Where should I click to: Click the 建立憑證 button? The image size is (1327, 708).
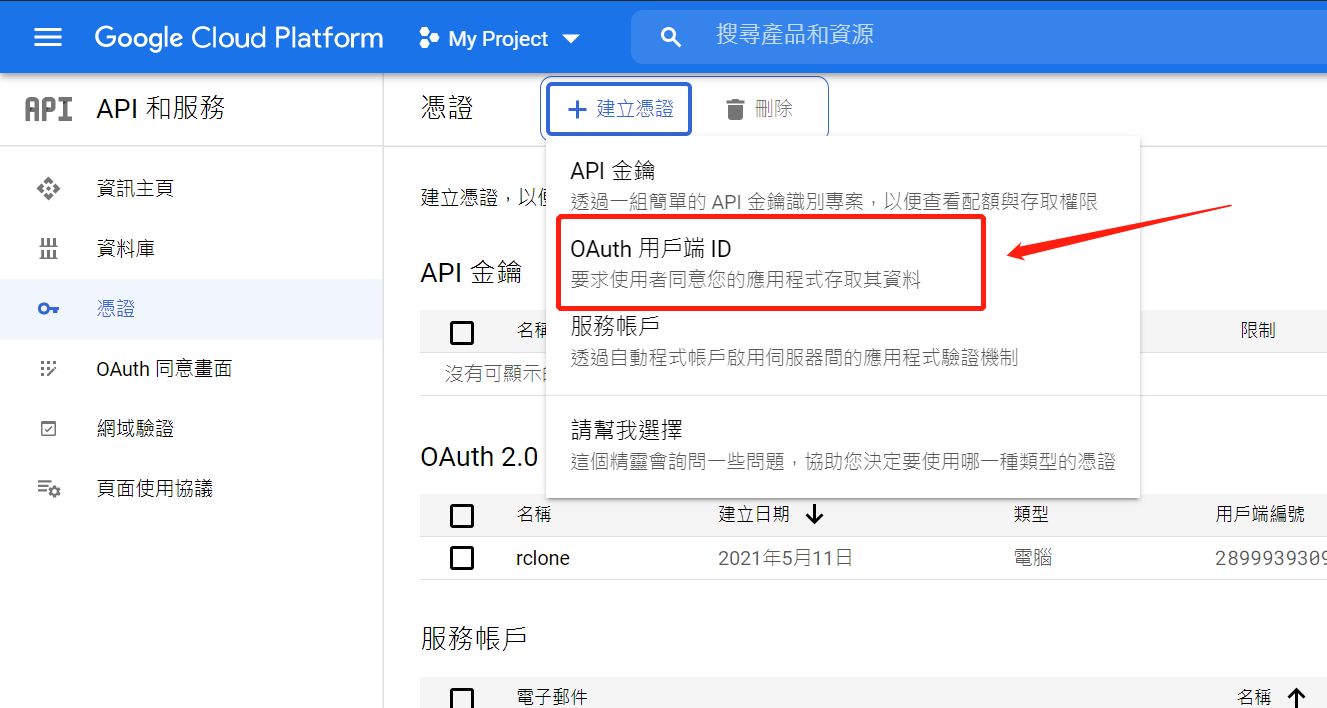[619, 109]
